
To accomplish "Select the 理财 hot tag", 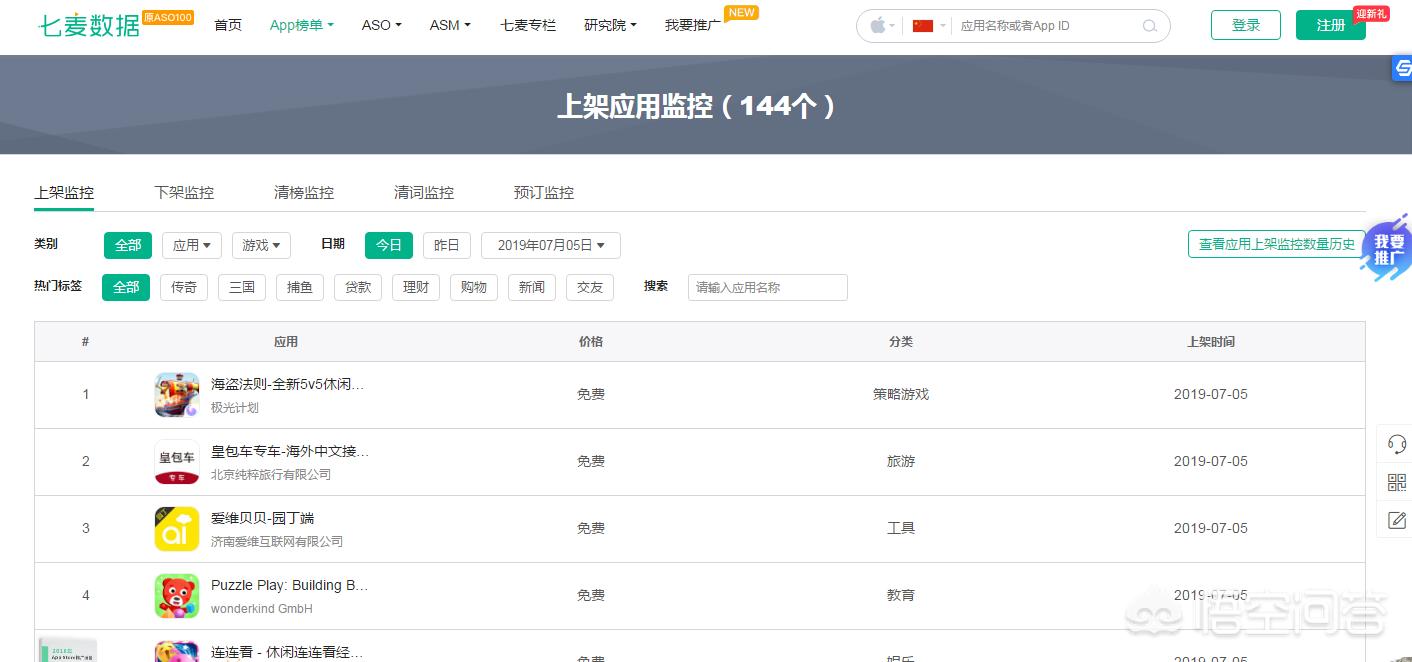I will click(x=416, y=287).
